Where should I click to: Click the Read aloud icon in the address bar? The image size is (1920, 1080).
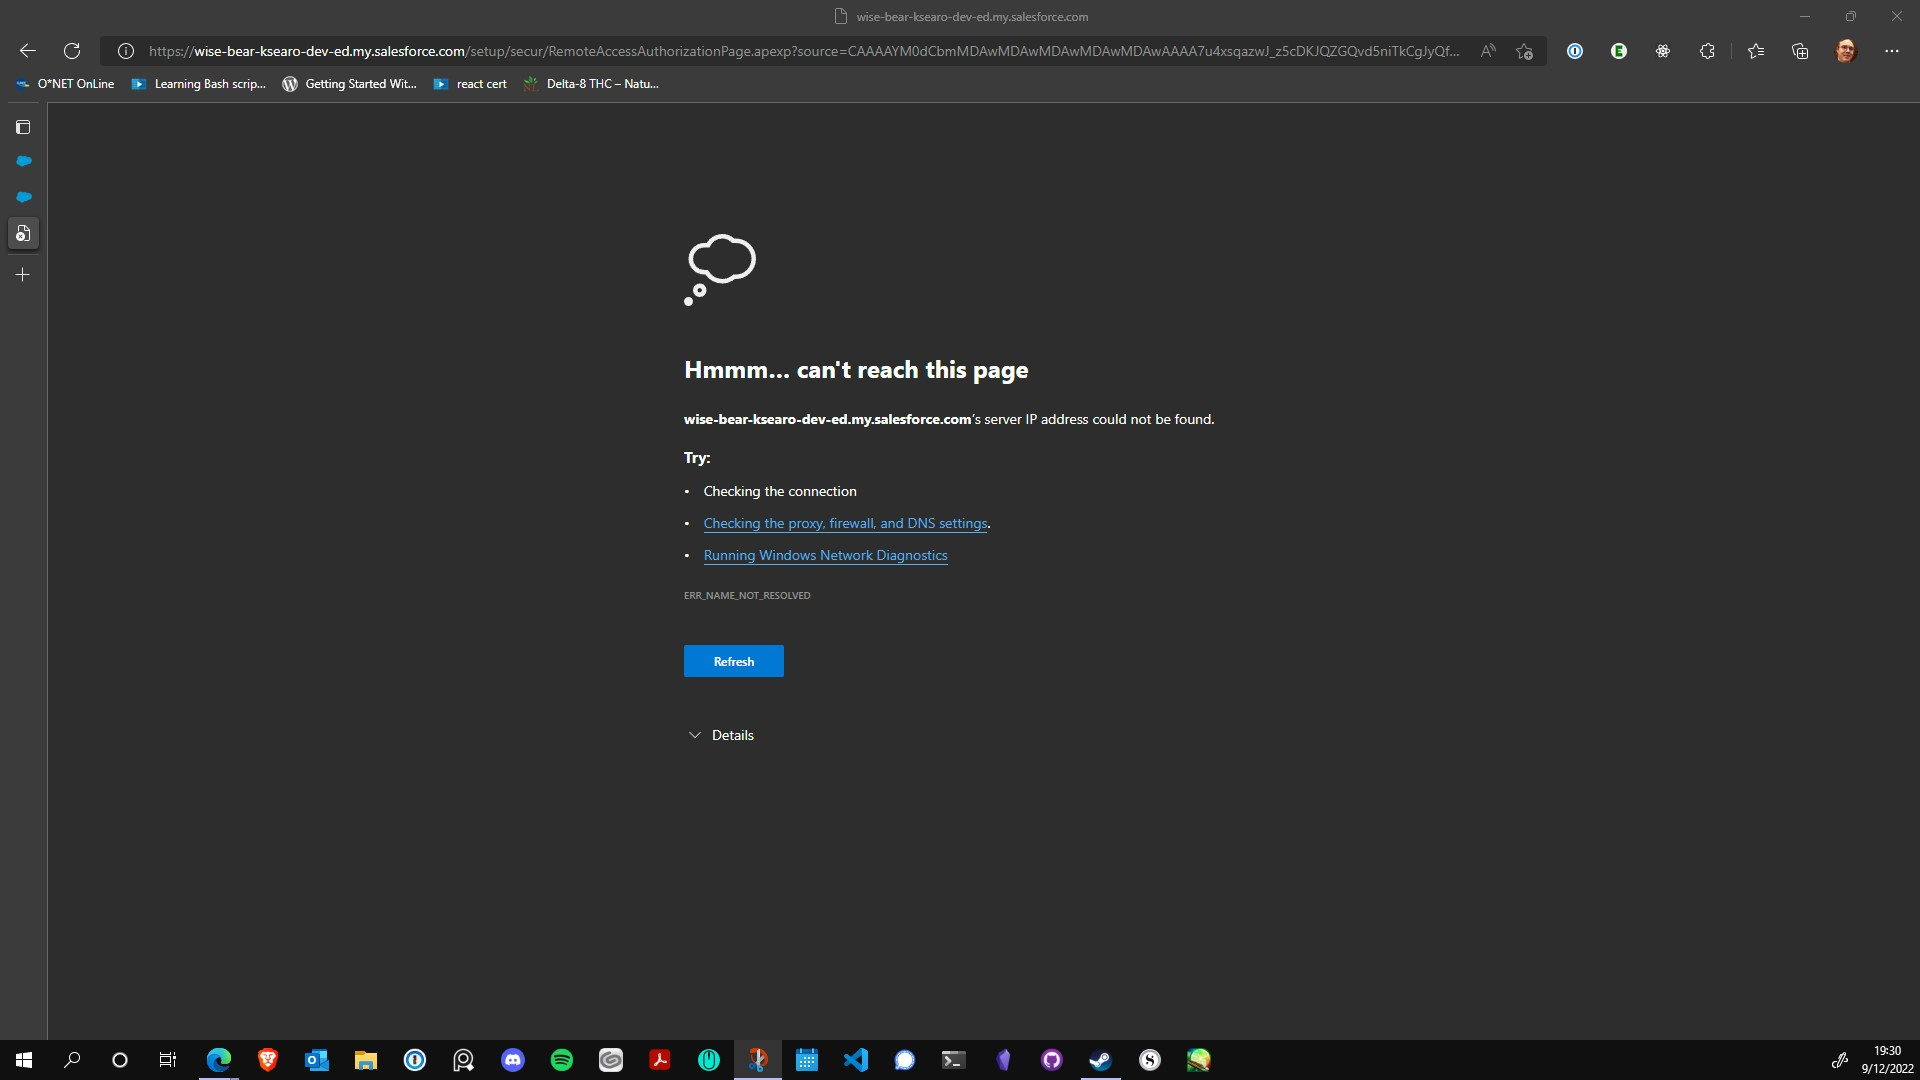coord(1488,51)
